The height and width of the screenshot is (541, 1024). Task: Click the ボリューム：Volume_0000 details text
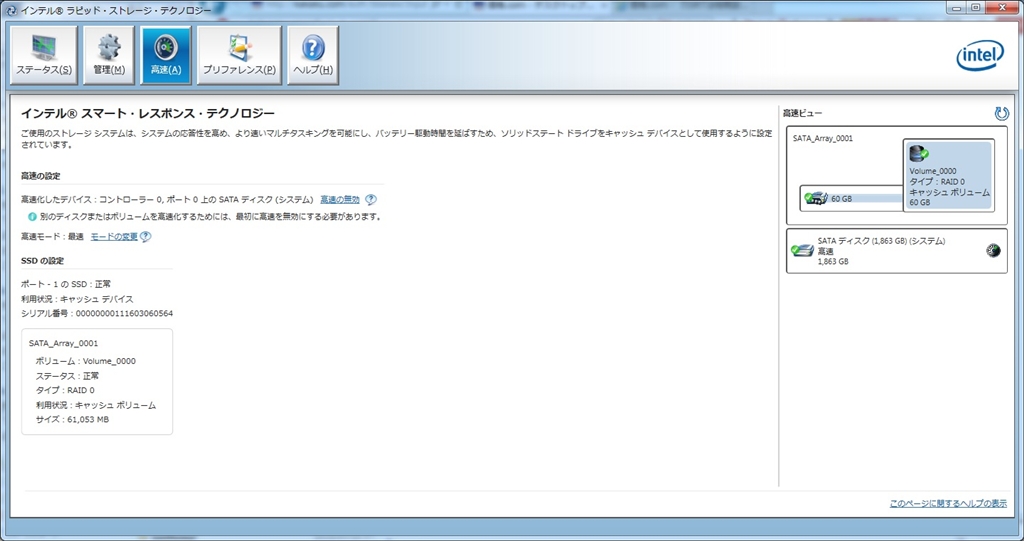[86, 361]
